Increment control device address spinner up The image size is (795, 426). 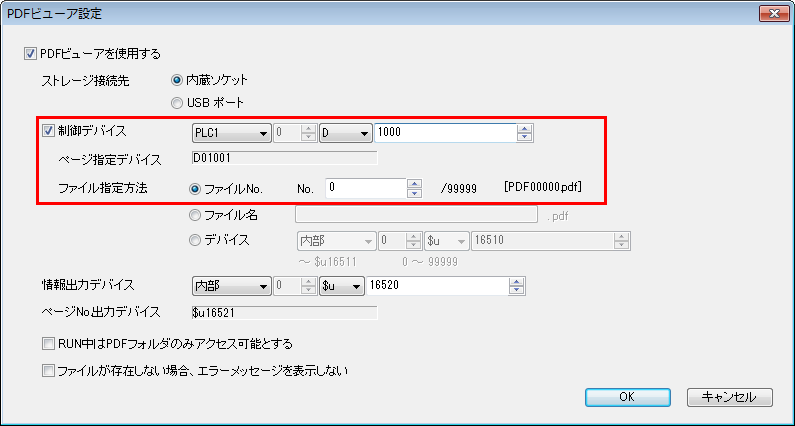[525, 129]
